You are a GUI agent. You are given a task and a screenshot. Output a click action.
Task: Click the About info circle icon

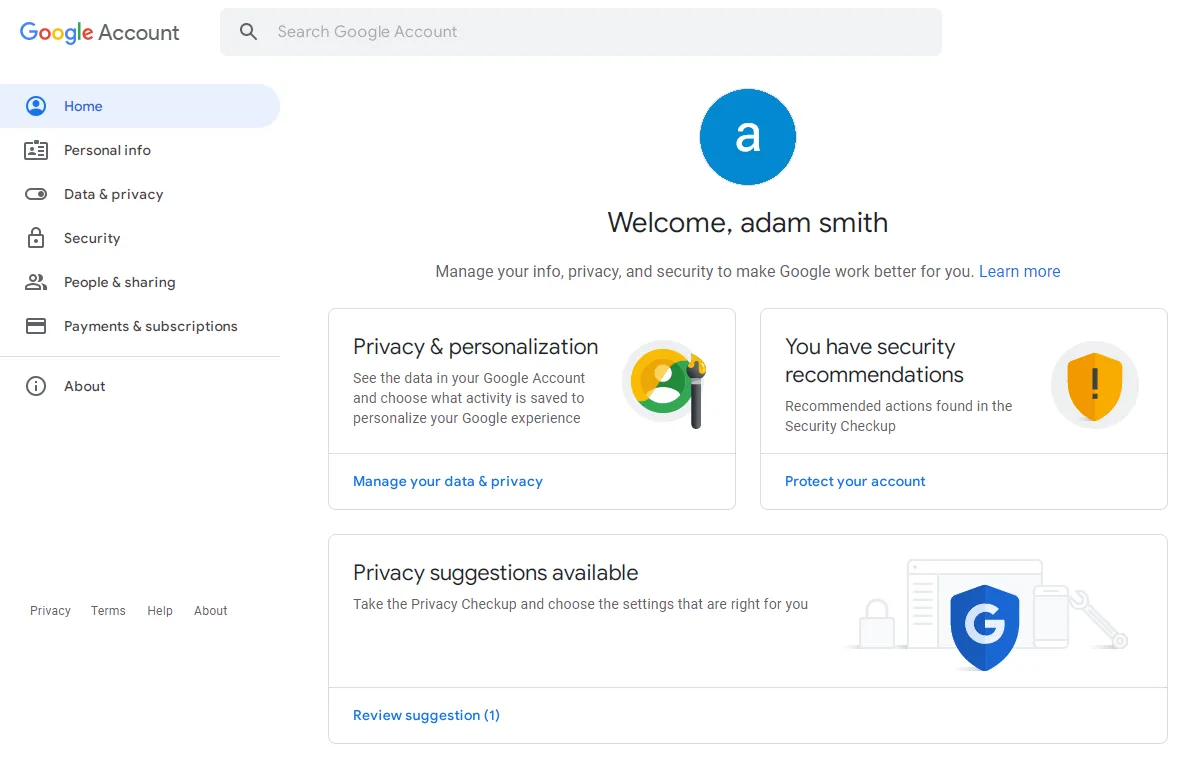tap(36, 386)
